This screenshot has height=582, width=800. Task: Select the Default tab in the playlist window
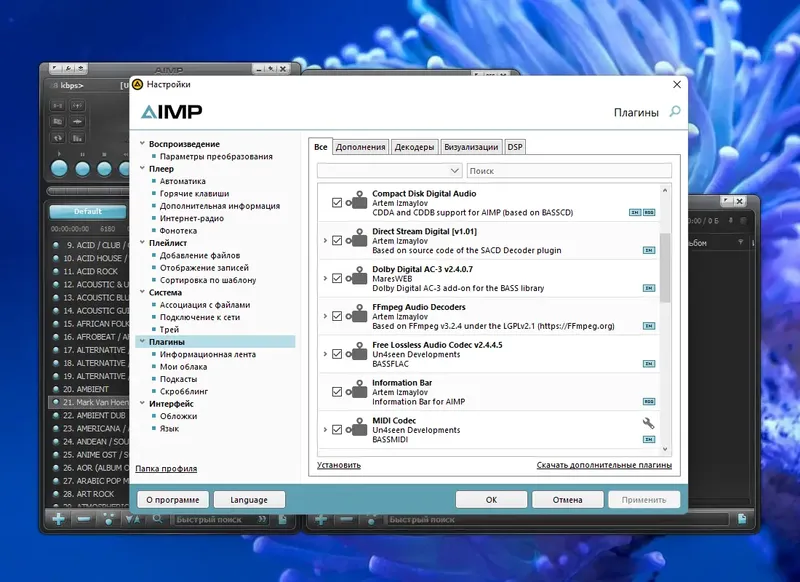(88, 212)
